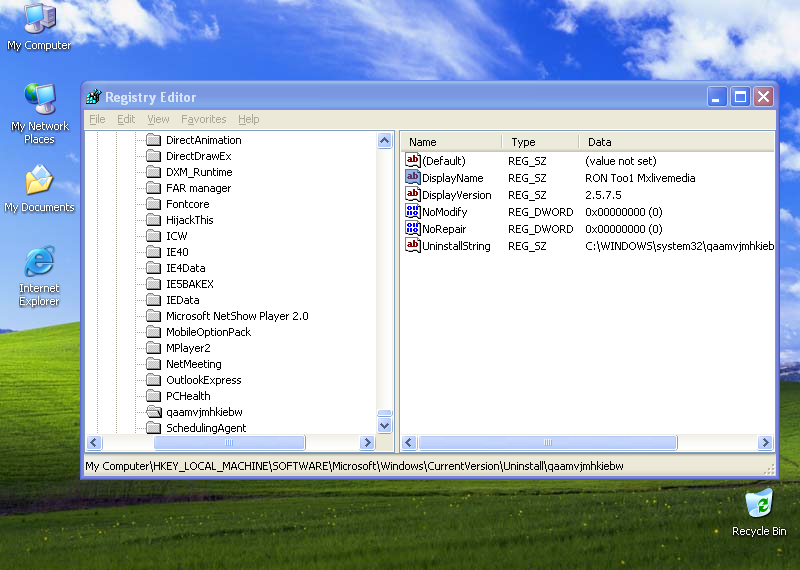Open the My Documents desktop icon
The height and width of the screenshot is (570, 800).
(x=39, y=188)
